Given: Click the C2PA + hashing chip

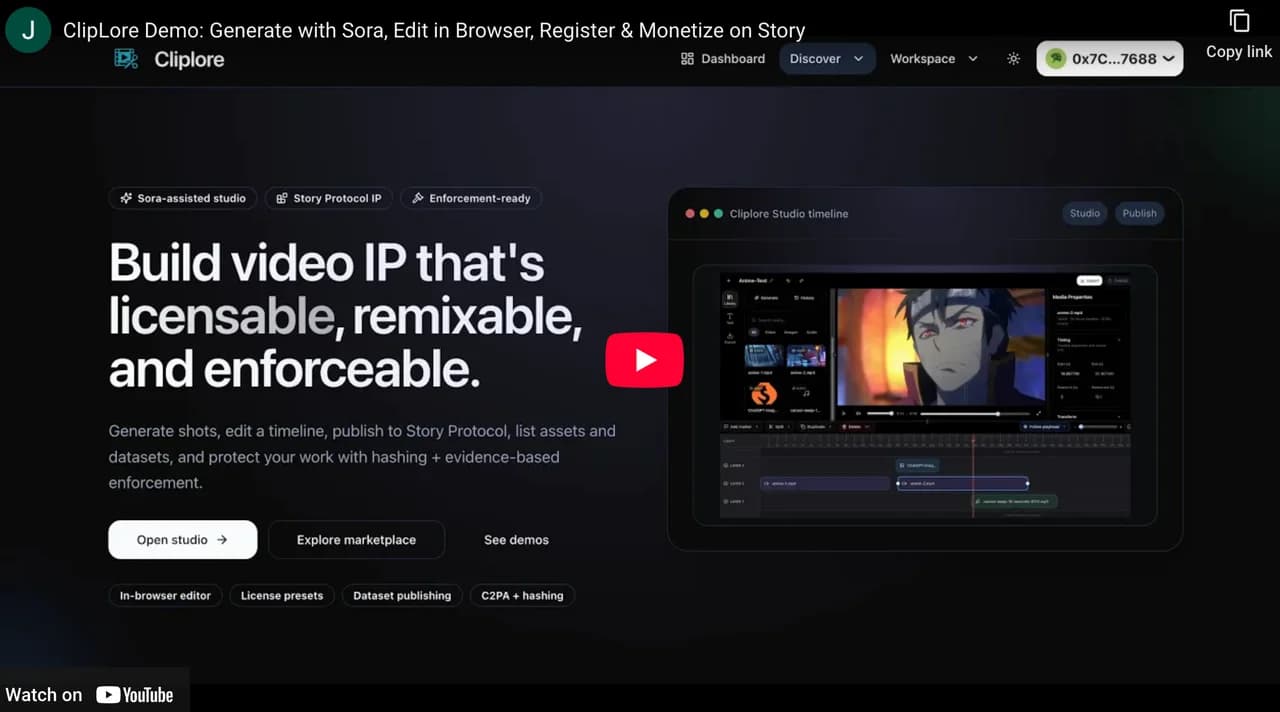Looking at the screenshot, I should tap(522, 595).
